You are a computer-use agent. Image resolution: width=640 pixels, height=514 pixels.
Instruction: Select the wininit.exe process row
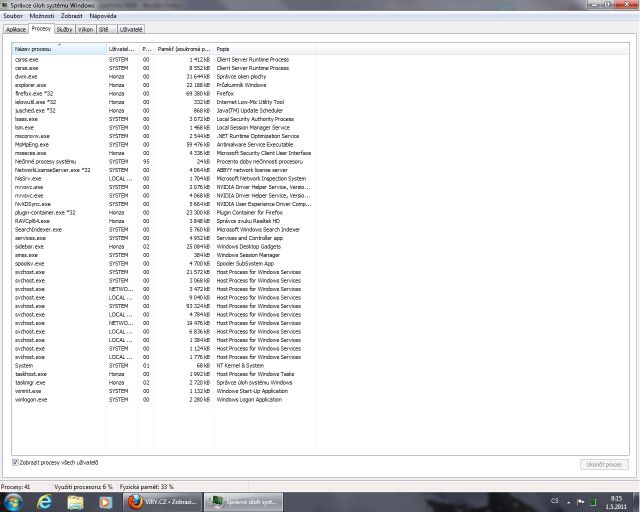(x=163, y=391)
